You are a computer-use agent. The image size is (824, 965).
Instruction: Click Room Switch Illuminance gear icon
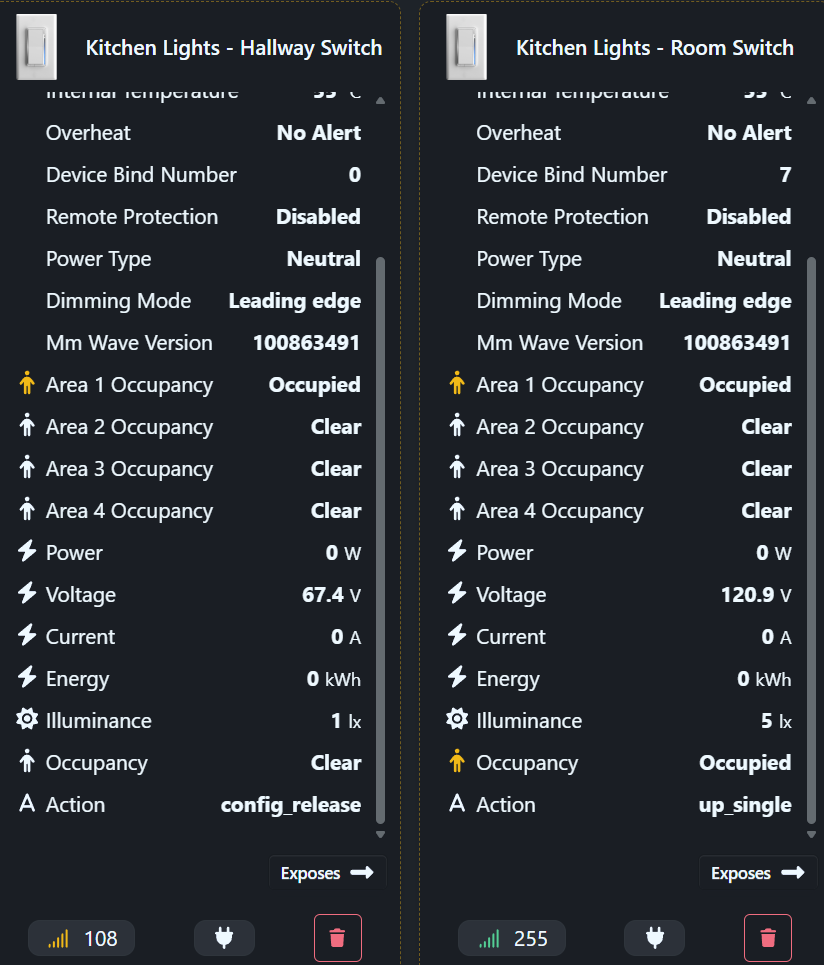click(x=457, y=721)
